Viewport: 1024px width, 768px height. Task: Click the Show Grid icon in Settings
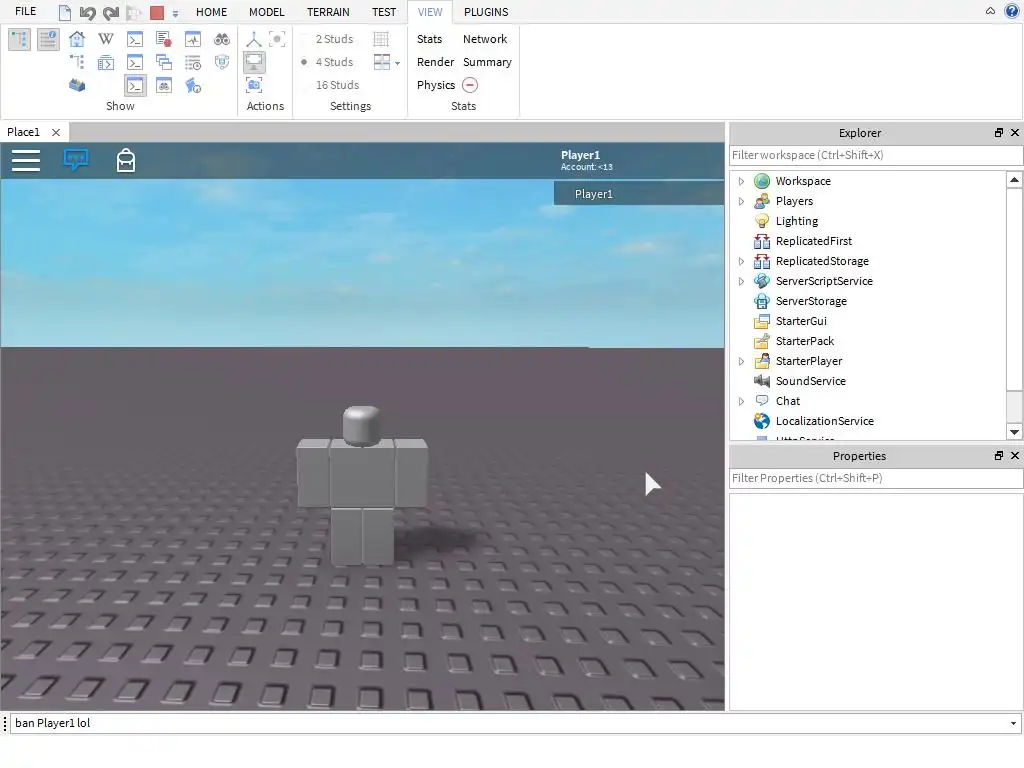(381, 39)
